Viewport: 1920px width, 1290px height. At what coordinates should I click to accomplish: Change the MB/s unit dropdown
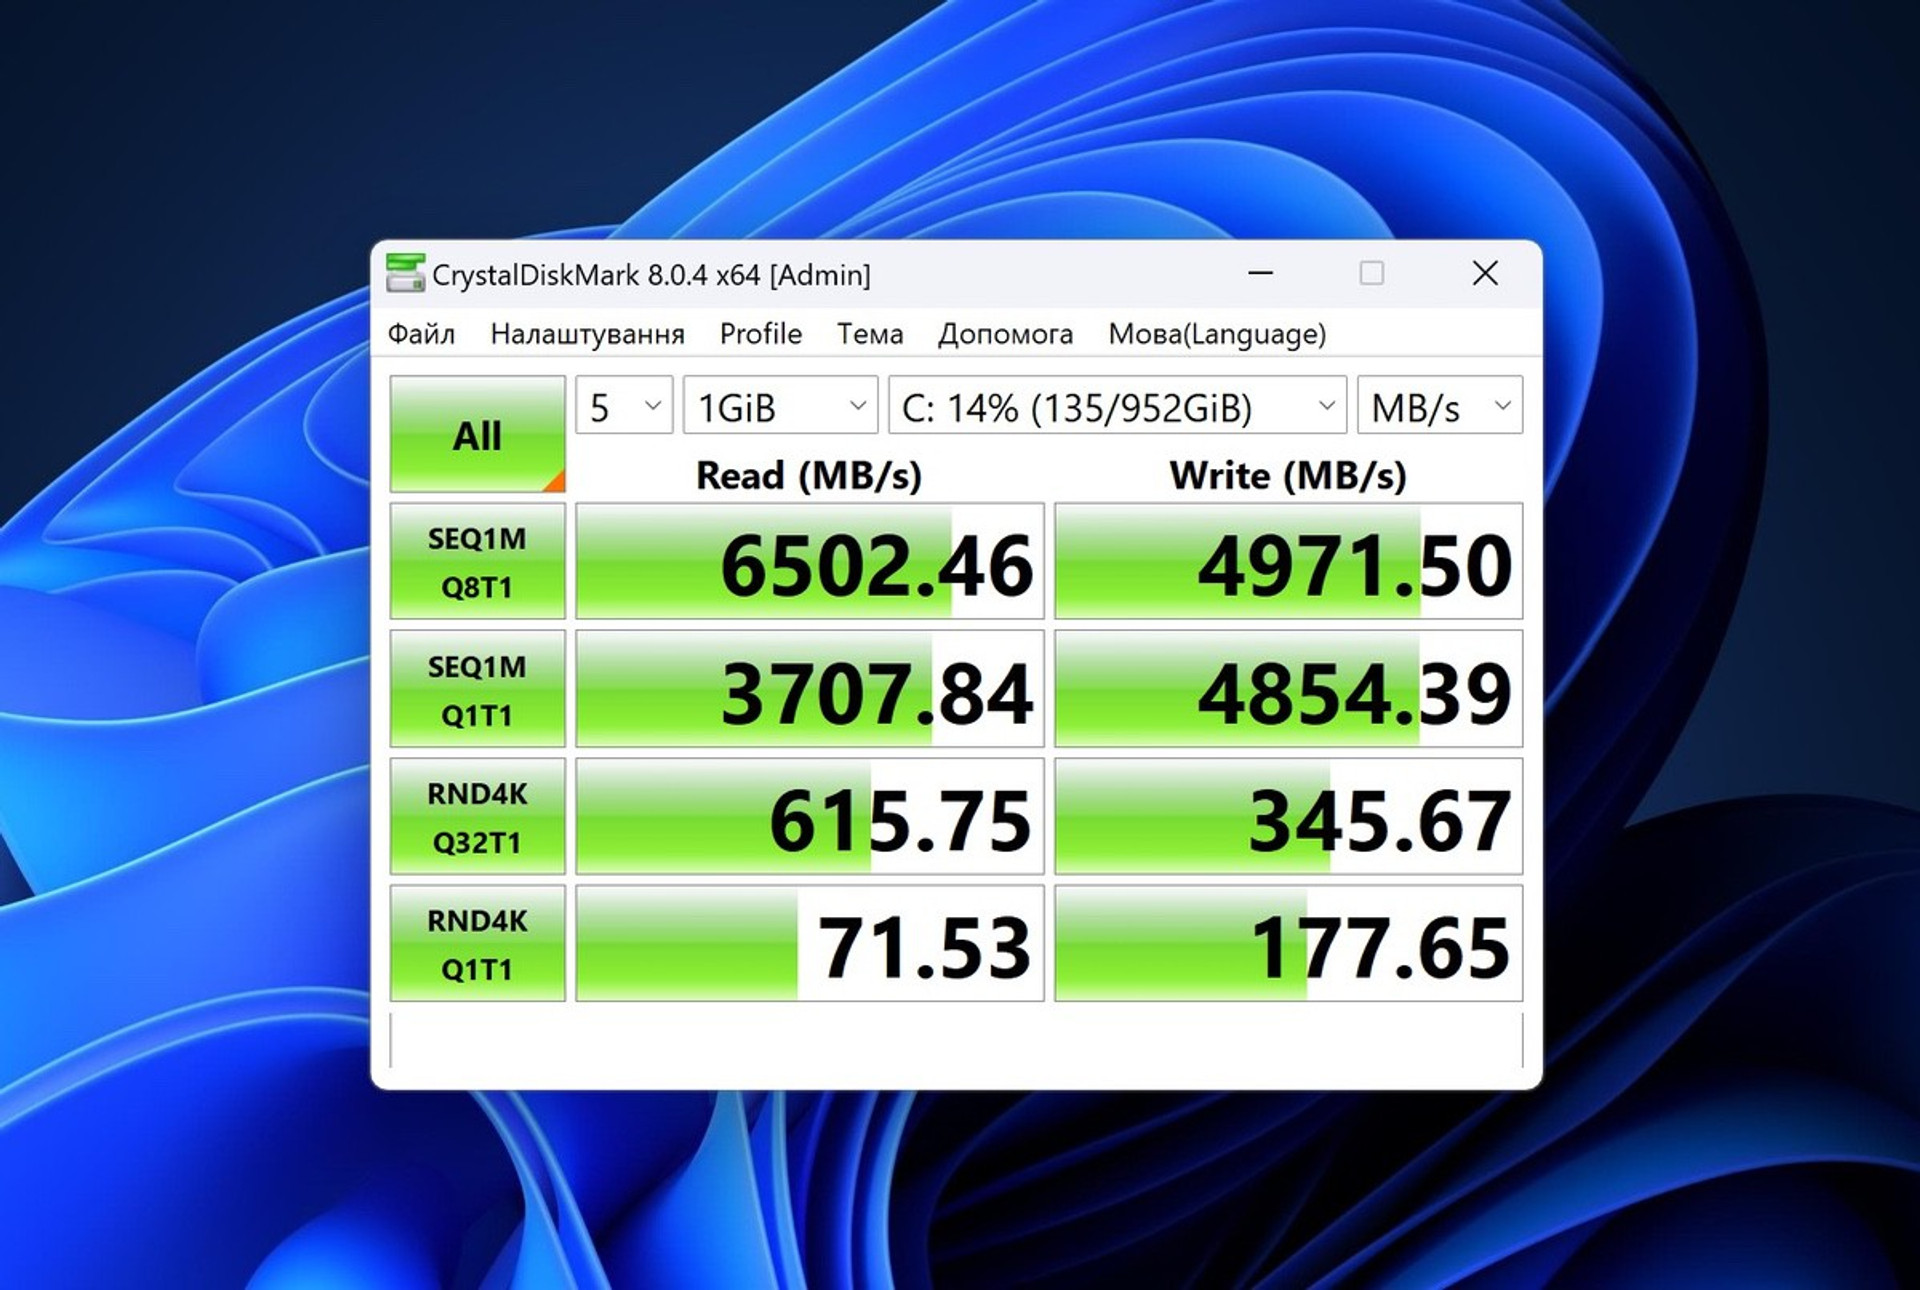coord(1439,405)
